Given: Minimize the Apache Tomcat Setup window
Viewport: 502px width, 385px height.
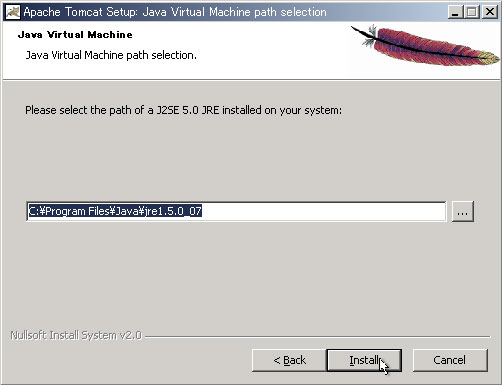Looking at the screenshot, I should pyautogui.click(x=455, y=12).
